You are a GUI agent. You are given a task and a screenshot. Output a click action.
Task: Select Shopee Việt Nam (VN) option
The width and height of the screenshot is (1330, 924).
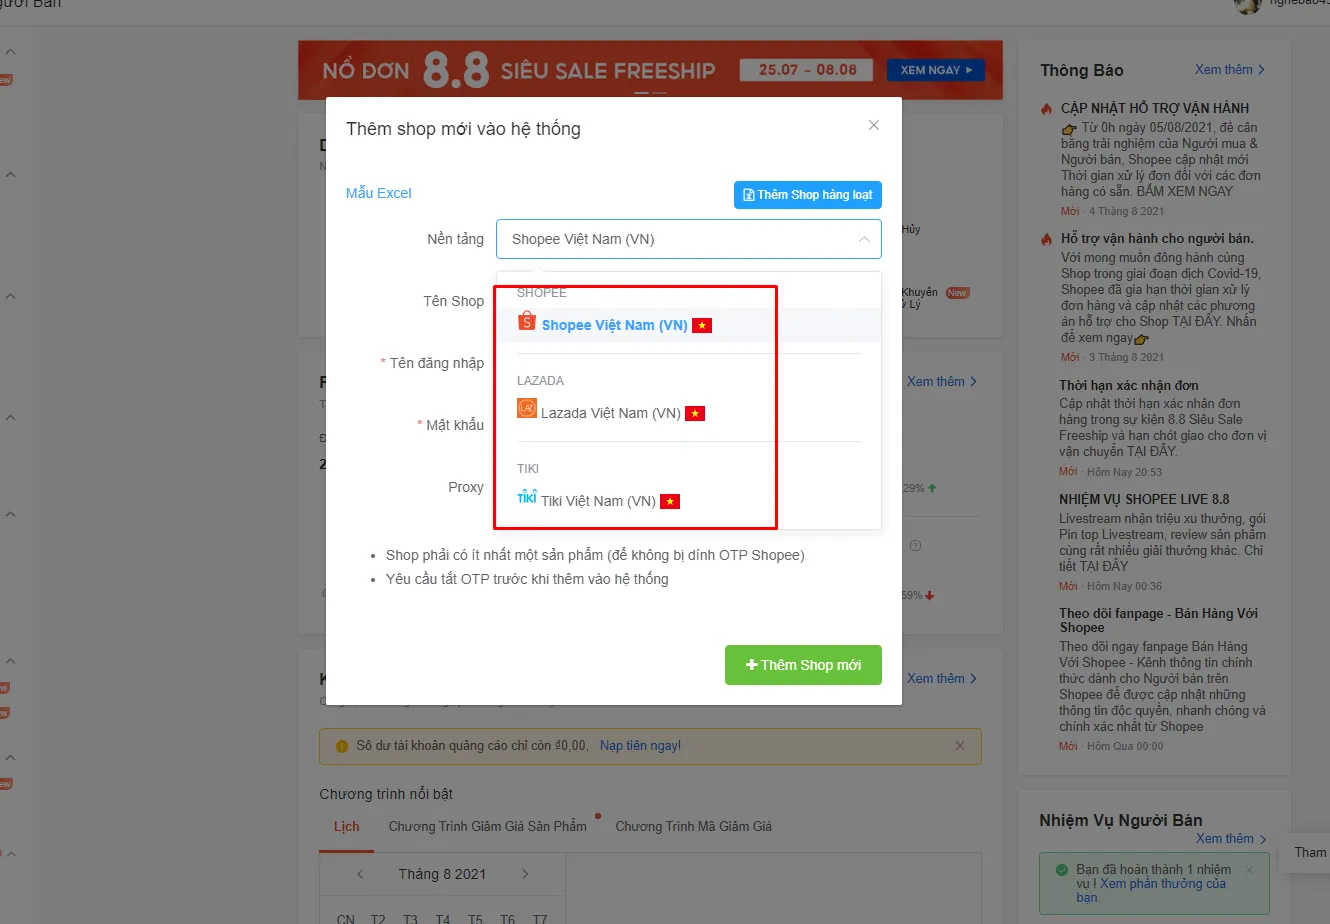click(x=689, y=325)
